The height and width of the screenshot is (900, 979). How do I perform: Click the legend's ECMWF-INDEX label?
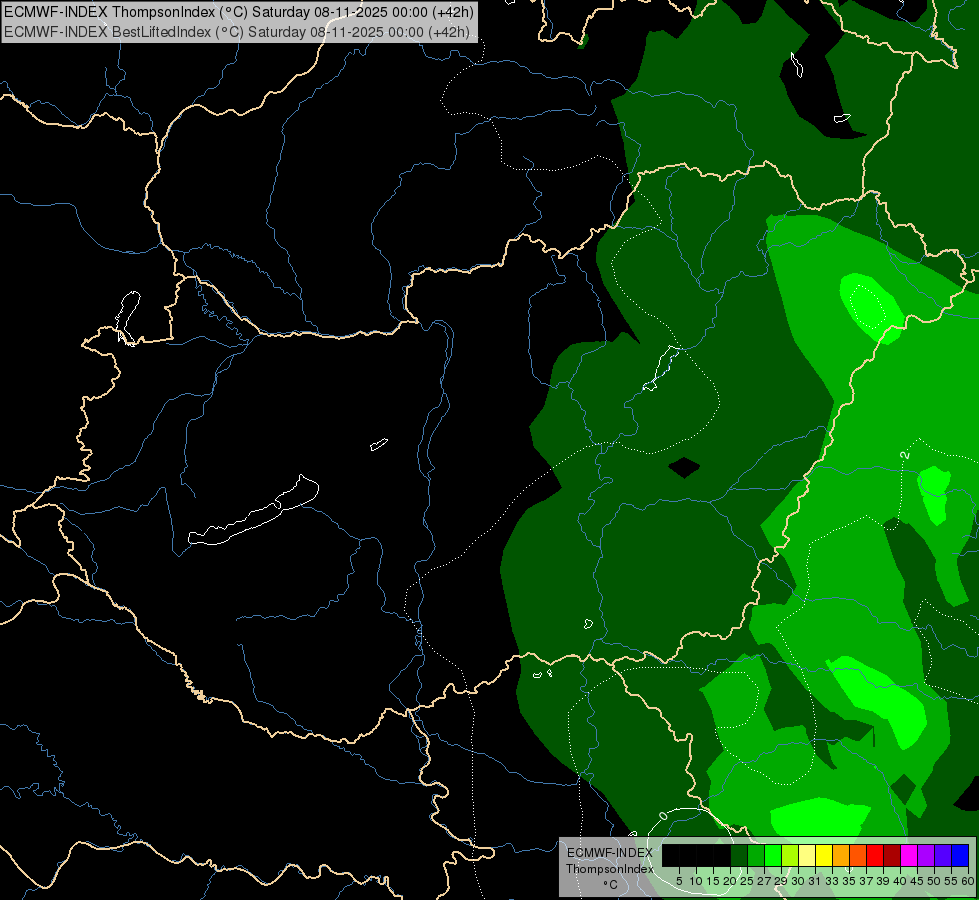609,853
